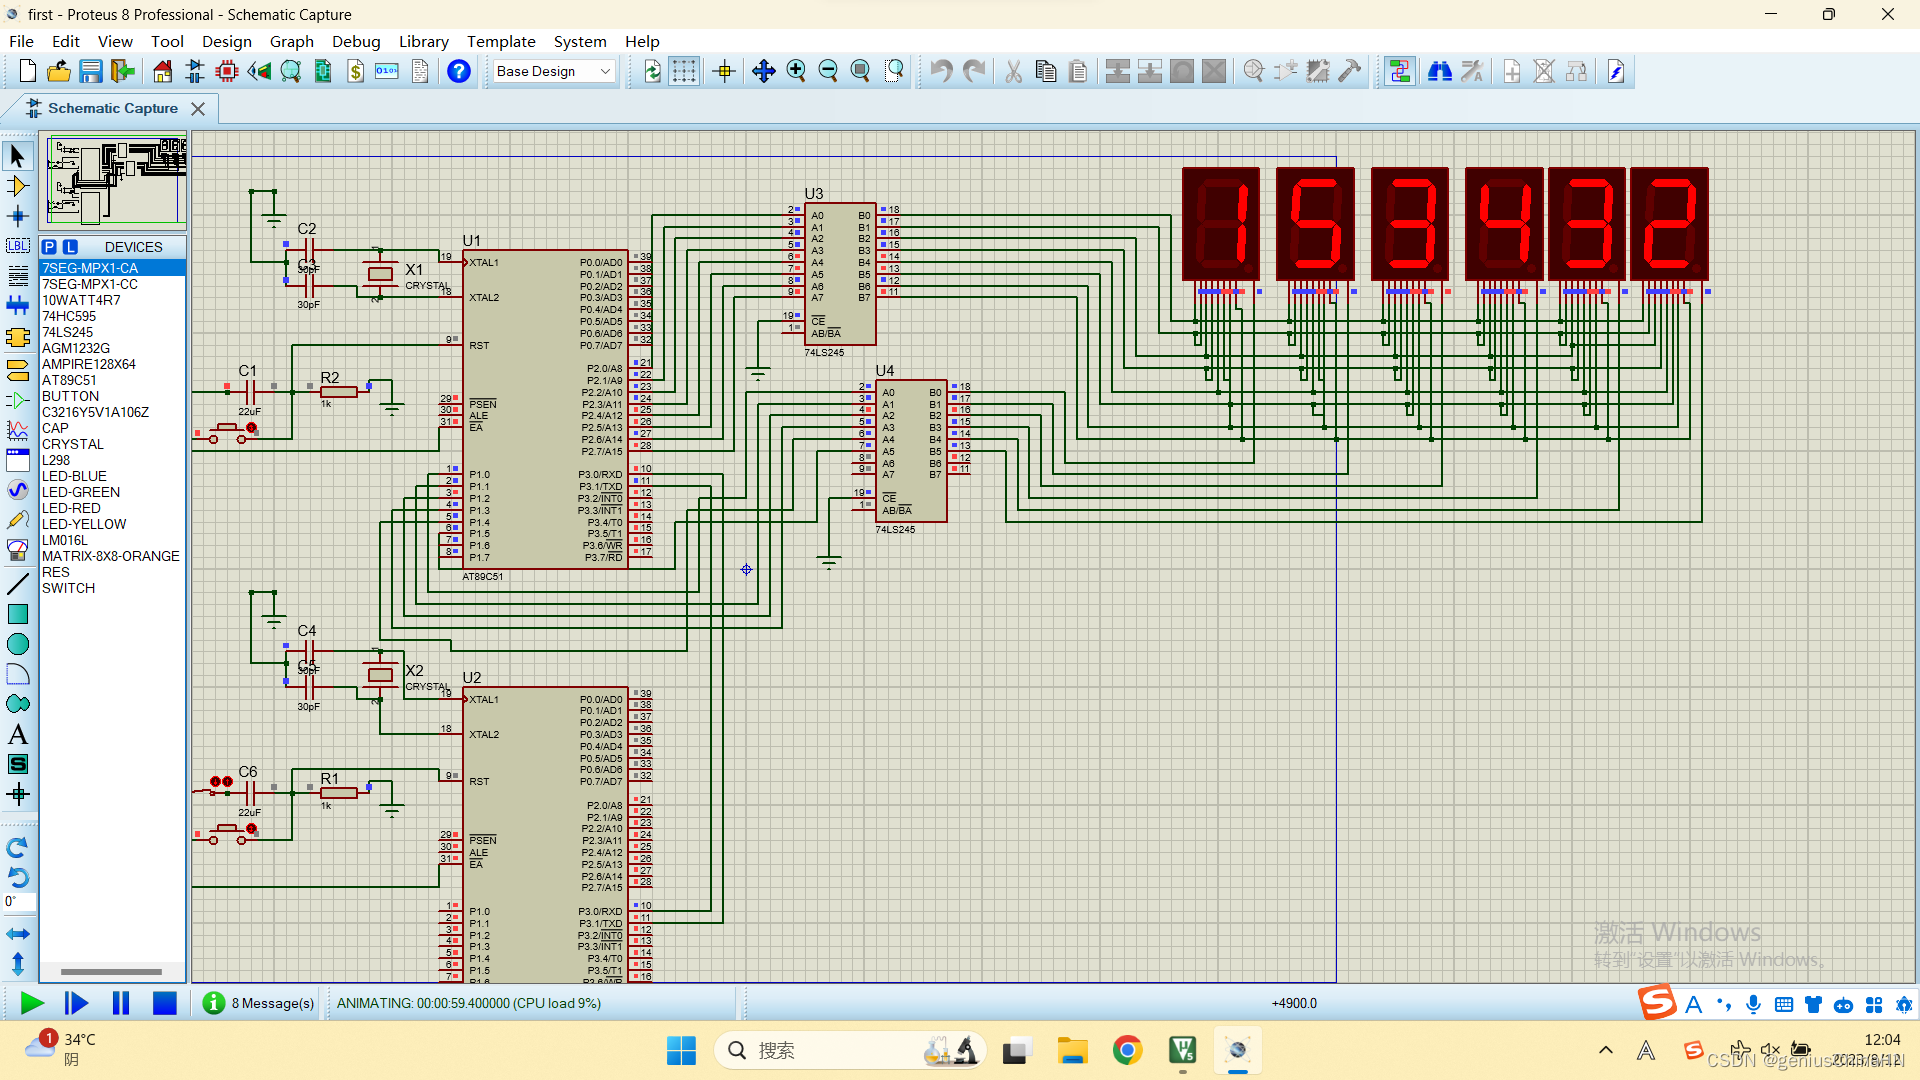1920x1080 pixels.
Task: Select the 2D Text graphics tool
Action: click(17, 734)
